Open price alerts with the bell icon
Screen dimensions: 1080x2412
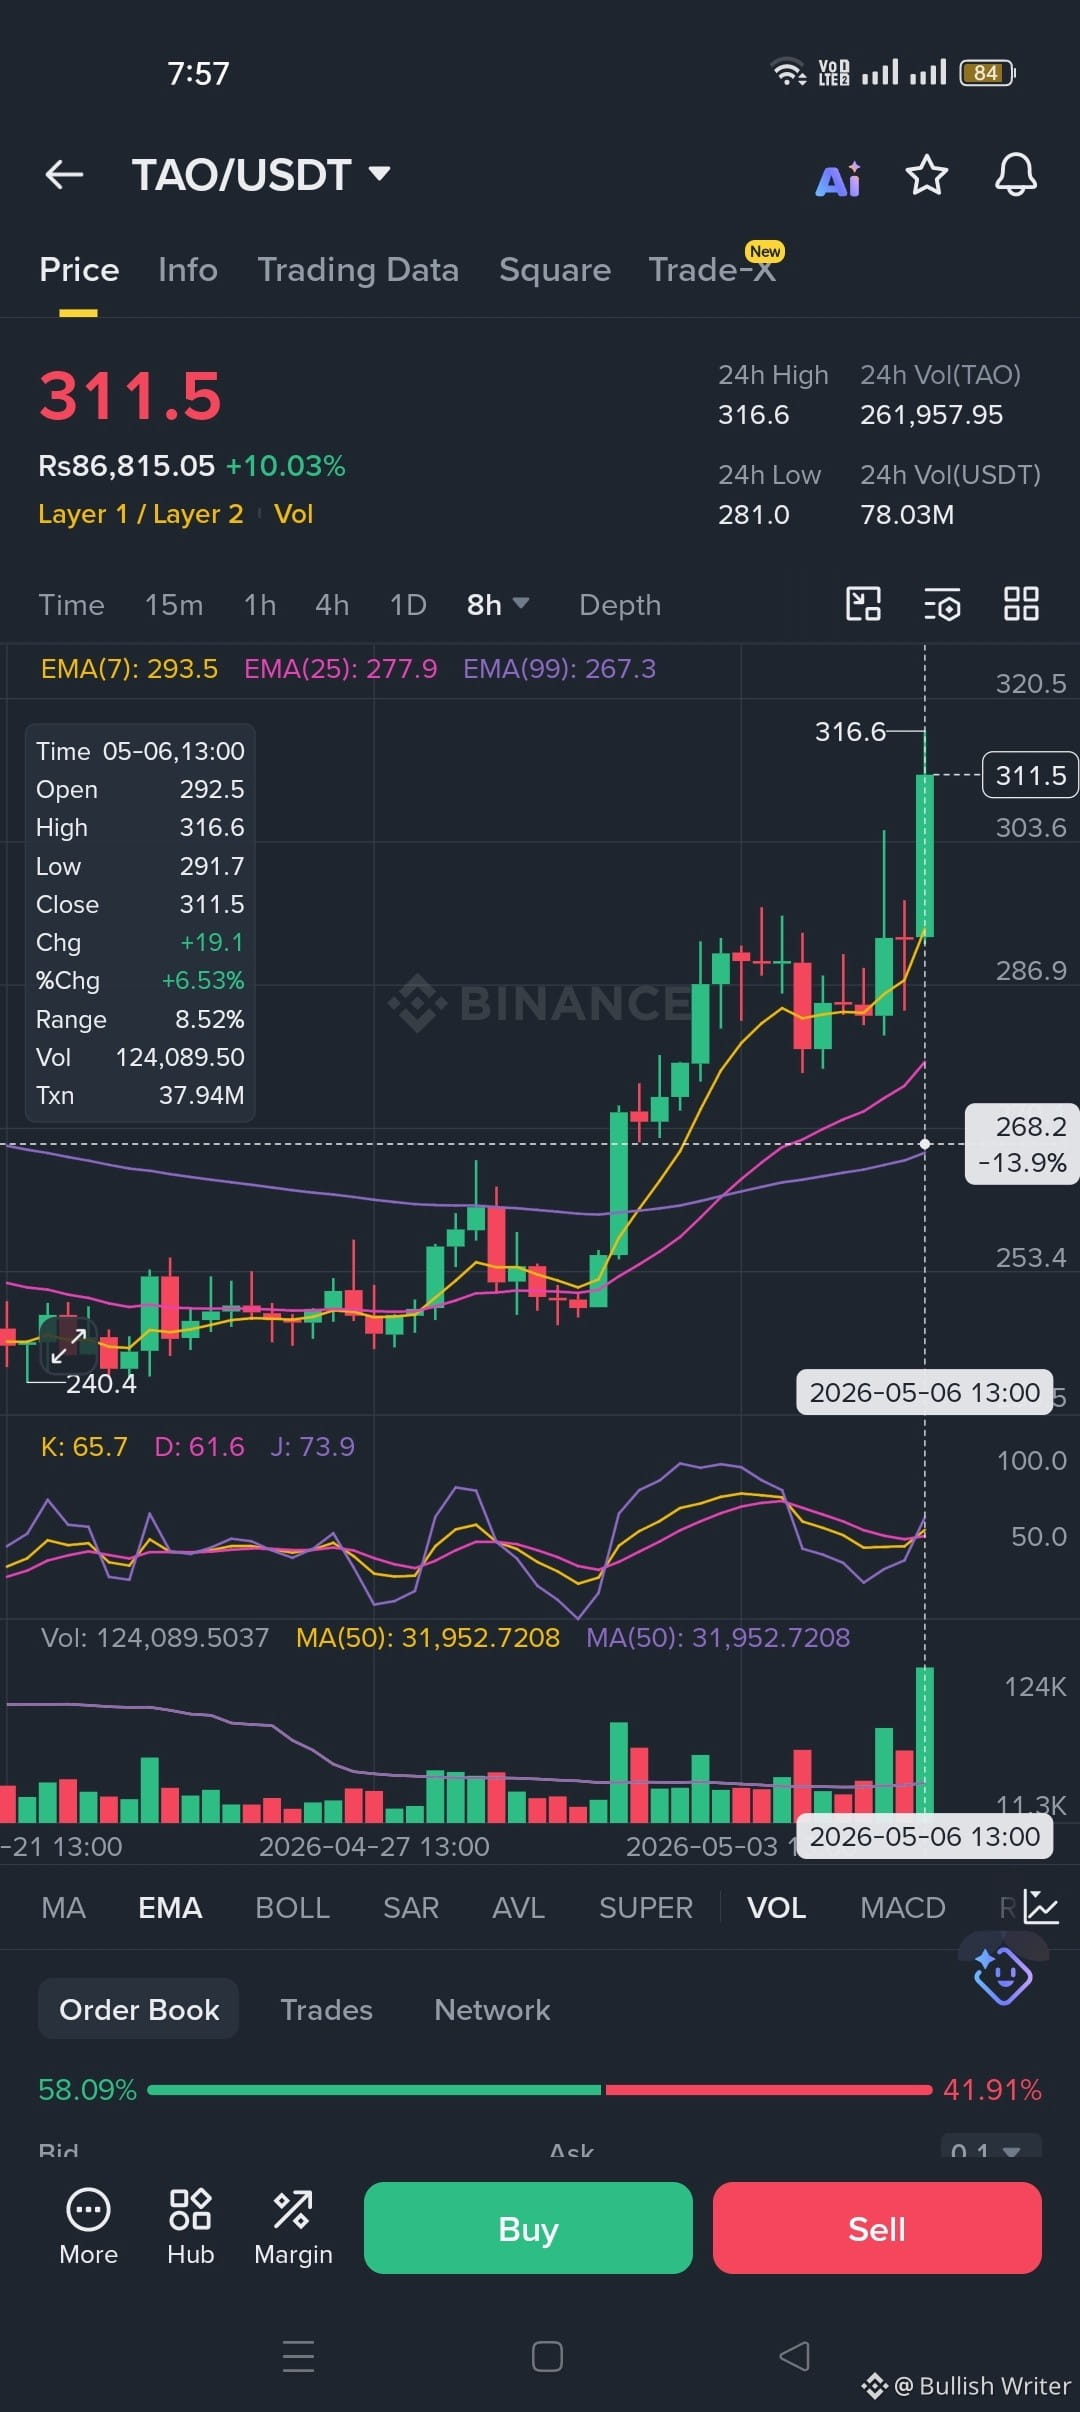pyautogui.click(x=1015, y=175)
